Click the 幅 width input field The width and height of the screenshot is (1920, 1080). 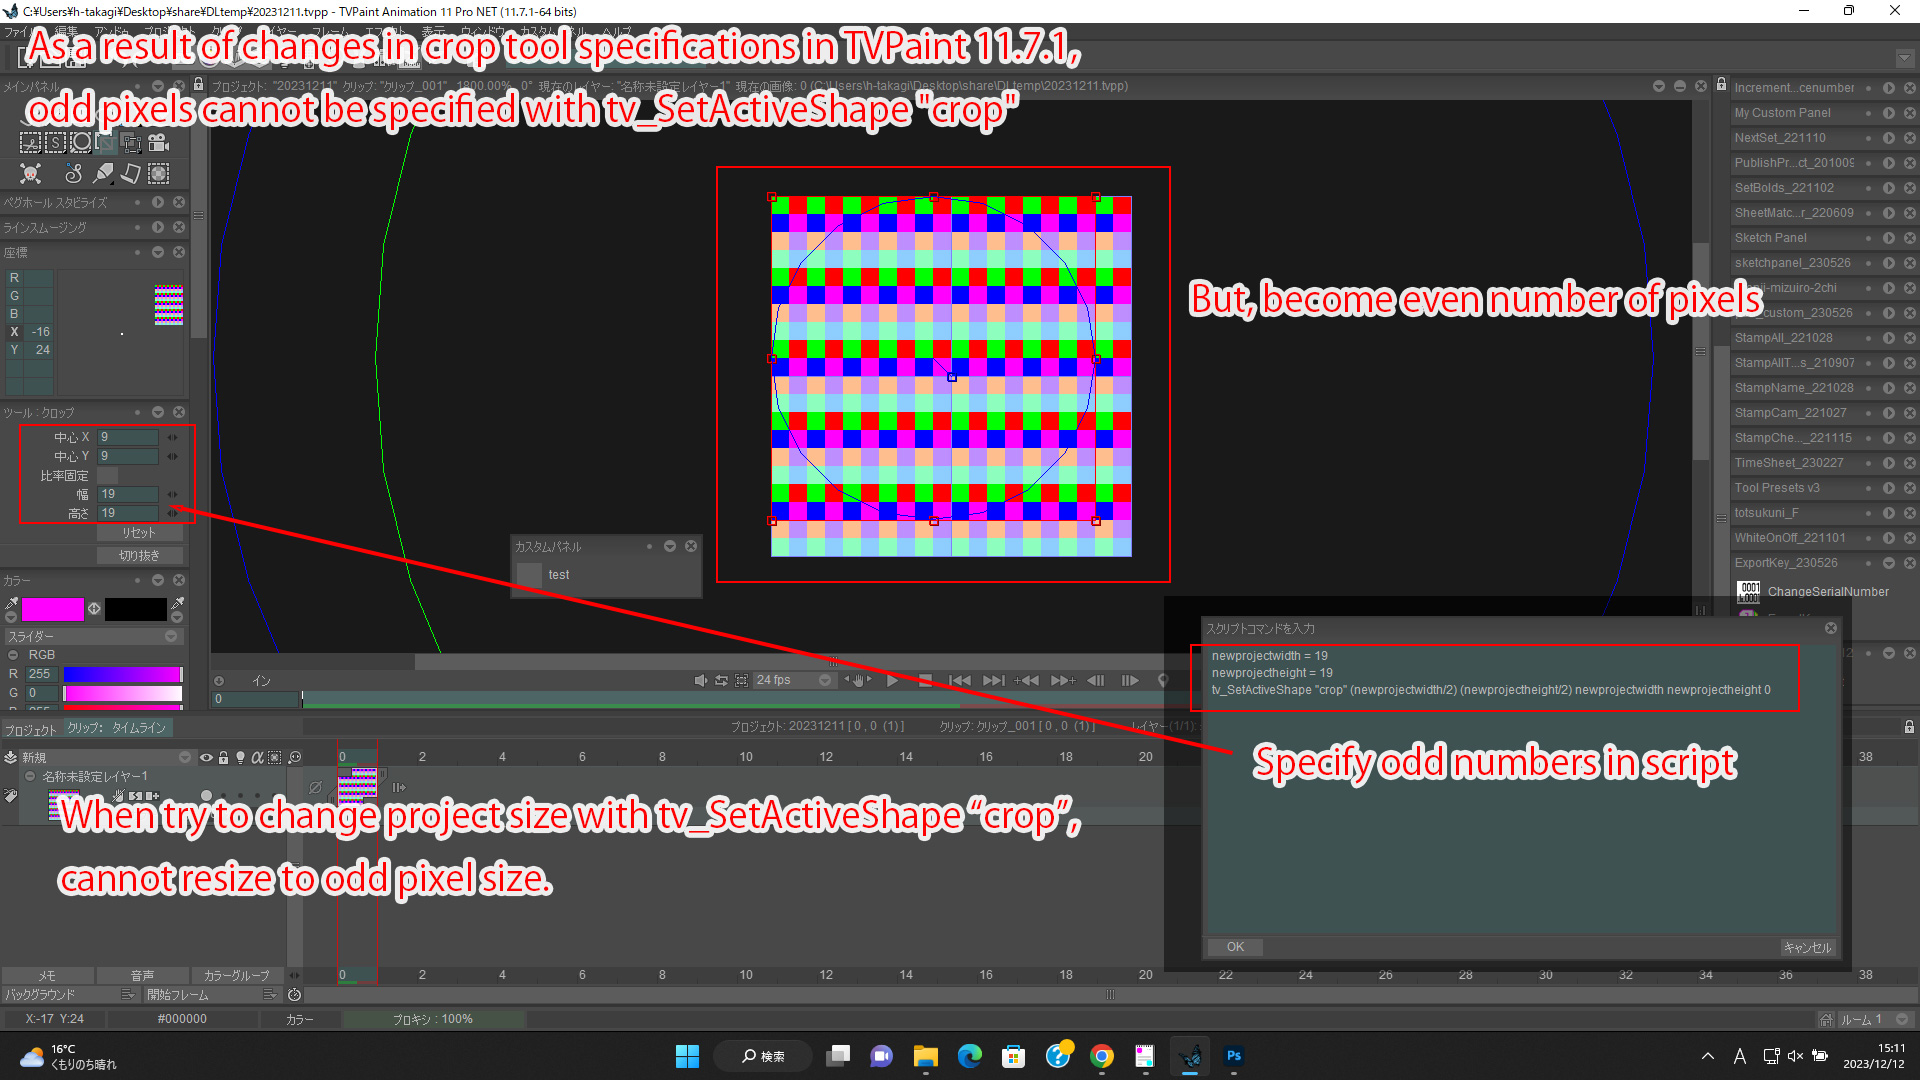pyautogui.click(x=128, y=494)
